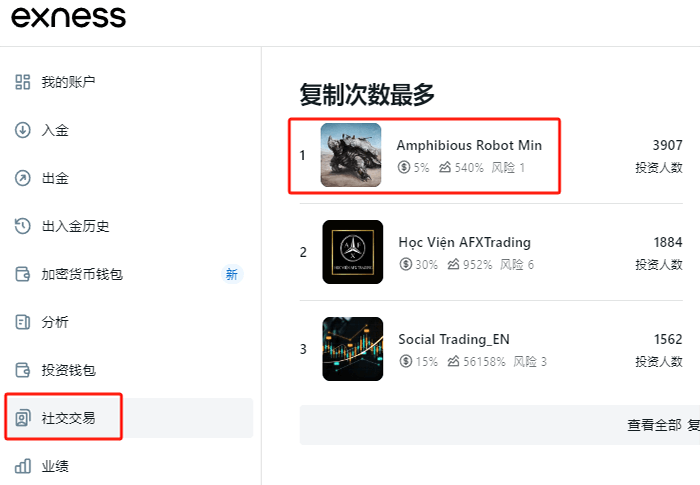Click the Exness logo

[x=68, y=17]
